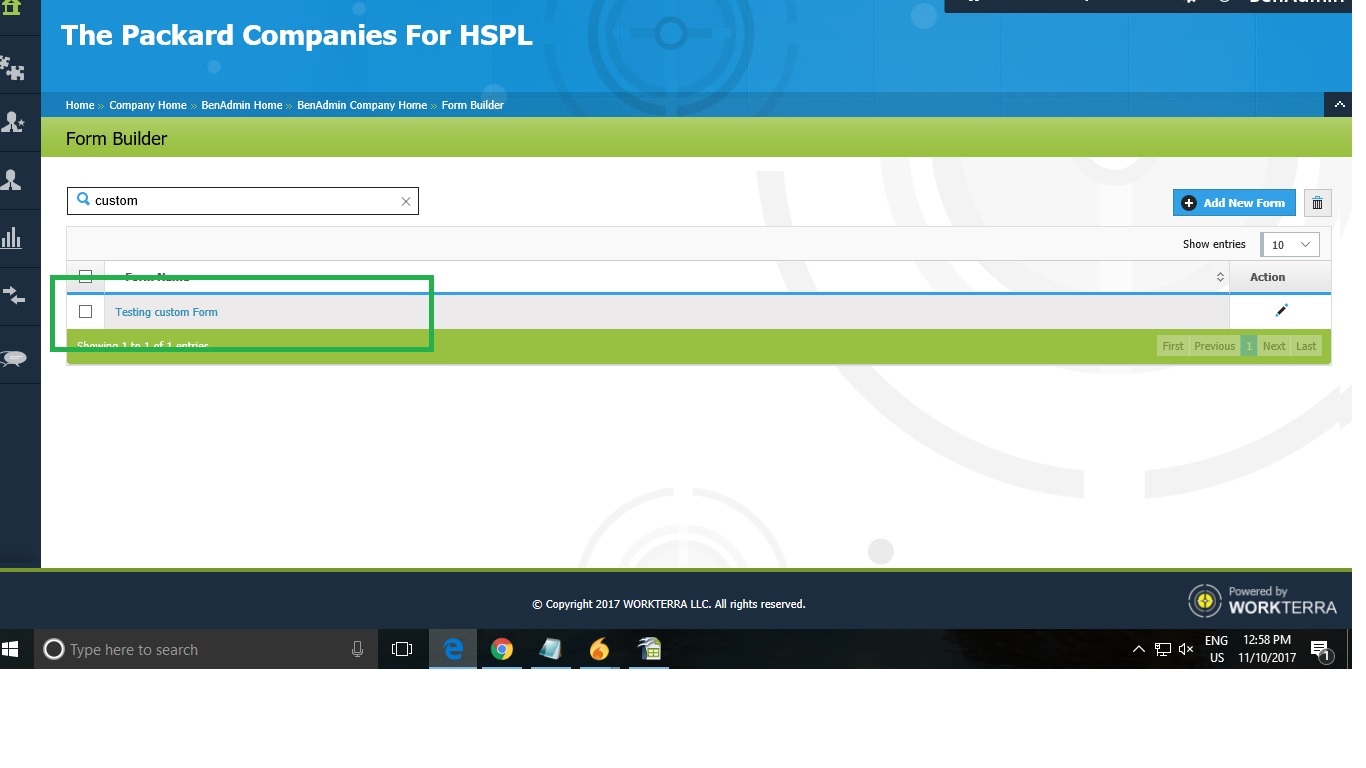Click the Last pagination button

pos(1306,346)
